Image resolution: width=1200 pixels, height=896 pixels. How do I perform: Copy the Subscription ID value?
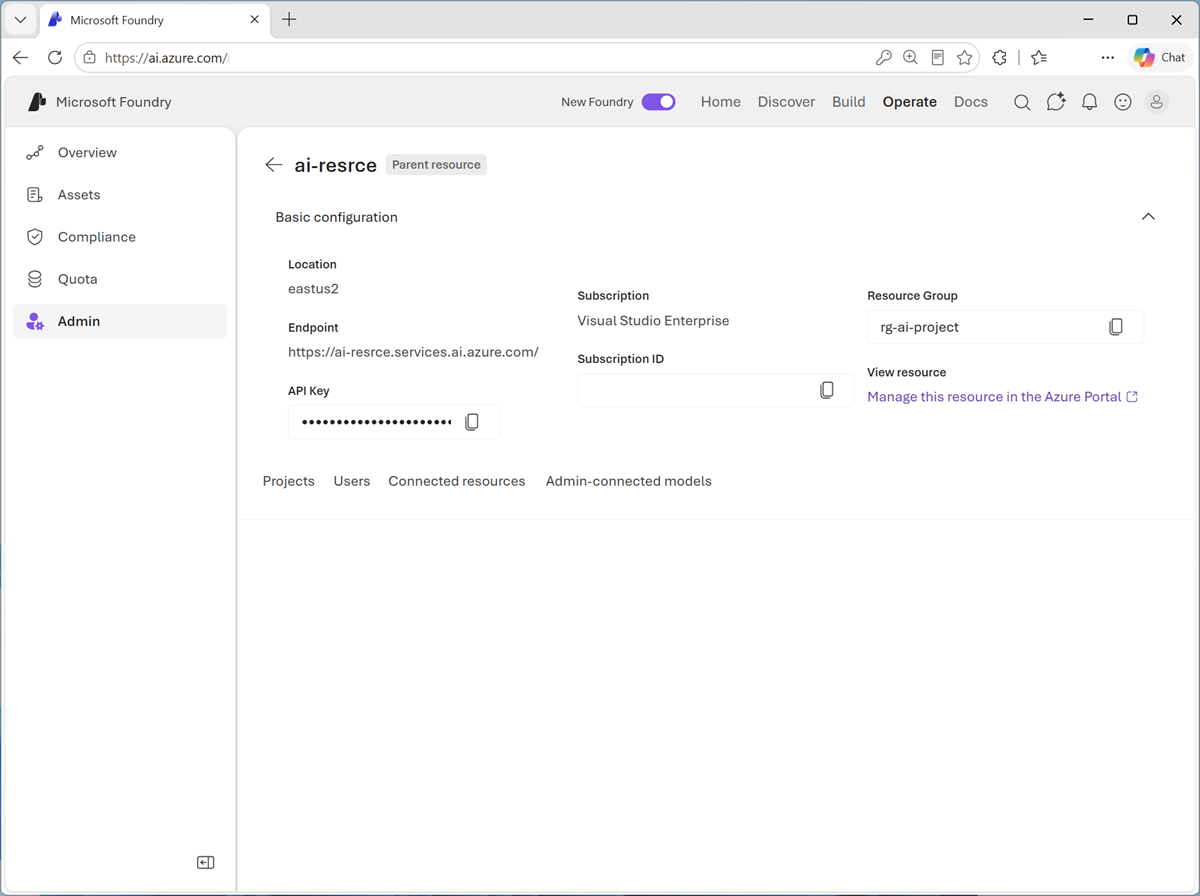click(x=827, y=390)
